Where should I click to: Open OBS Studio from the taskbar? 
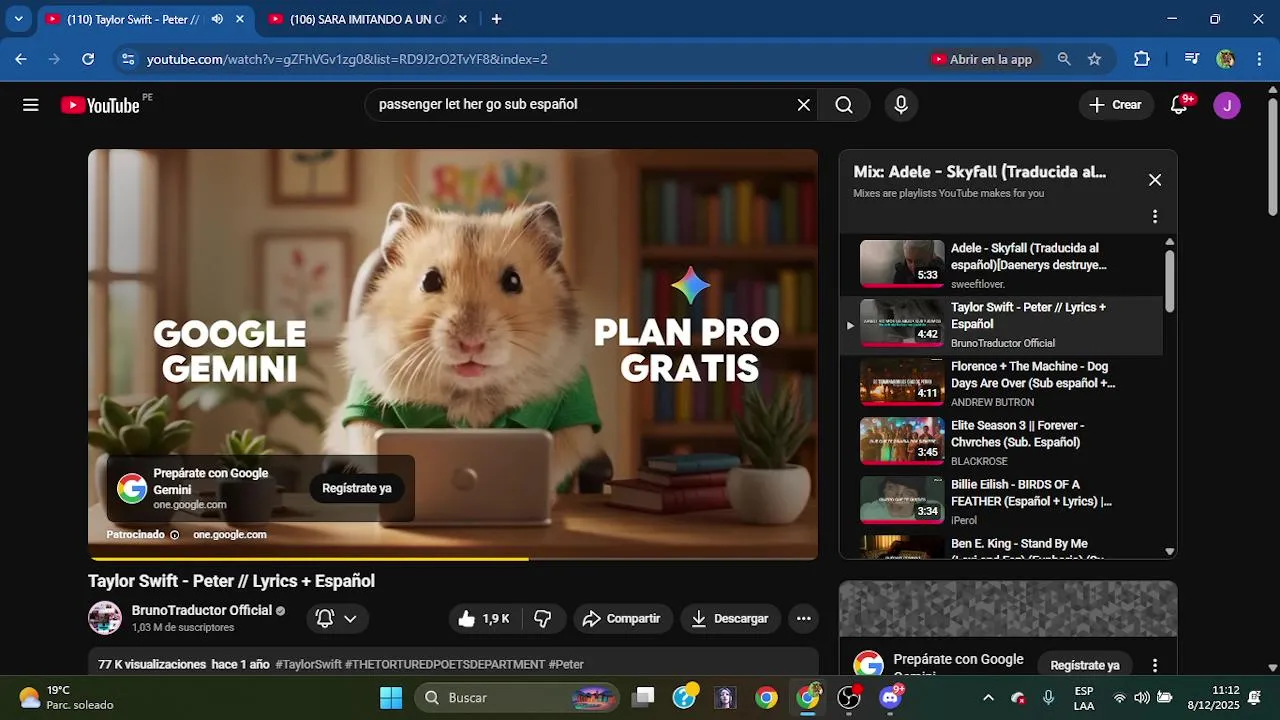pos(849,697)
